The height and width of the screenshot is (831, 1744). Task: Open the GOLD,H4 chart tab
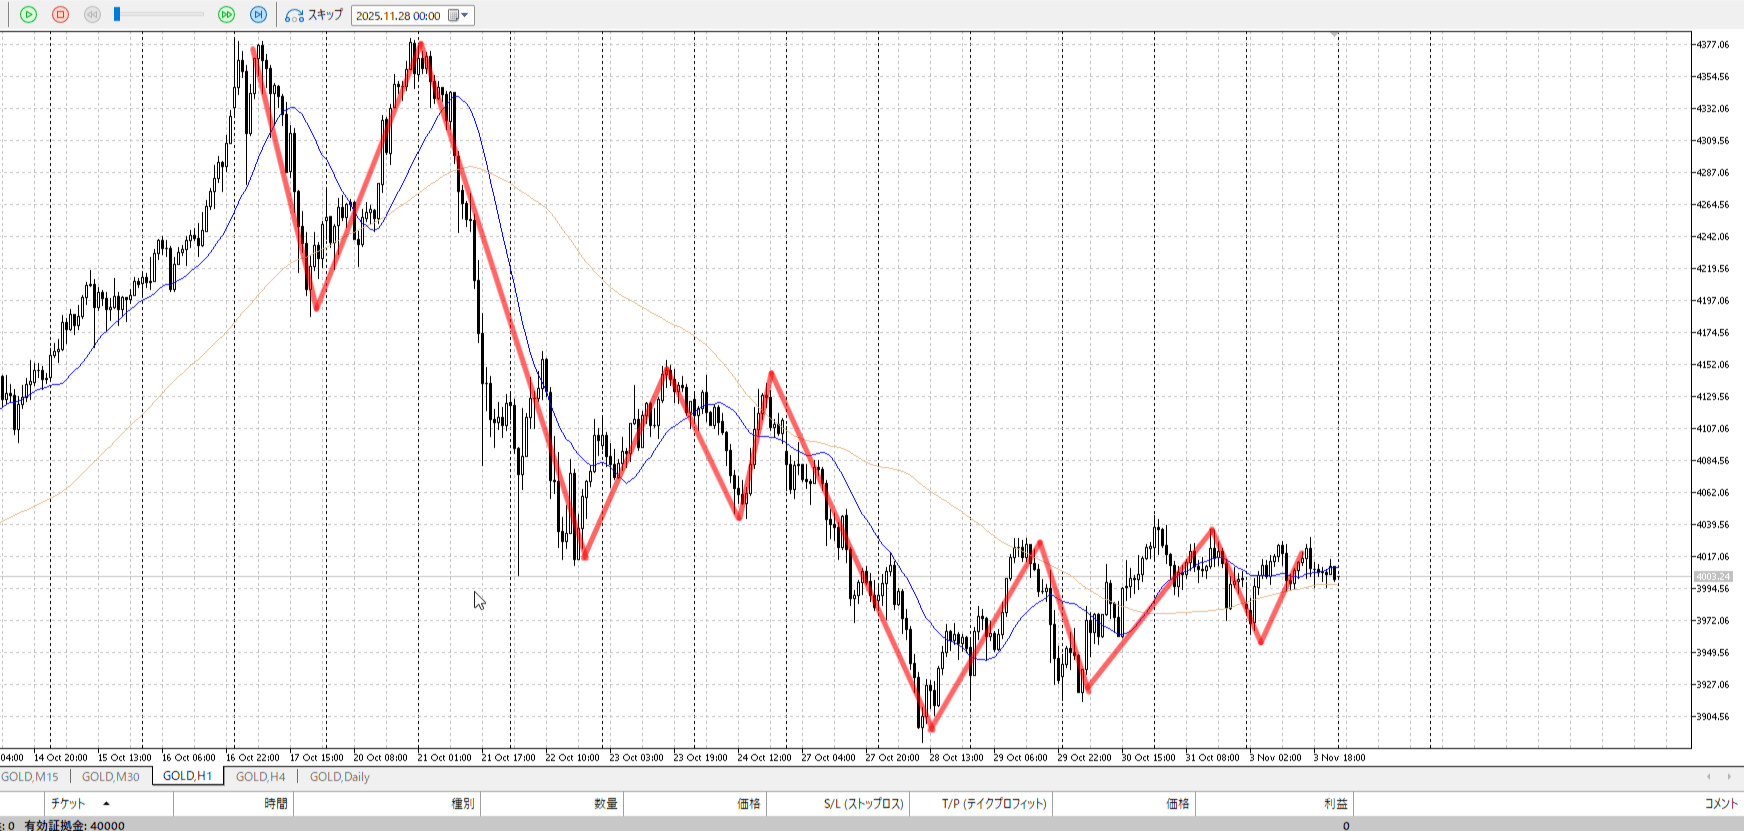pyautogui.click(x=260, y=777)
